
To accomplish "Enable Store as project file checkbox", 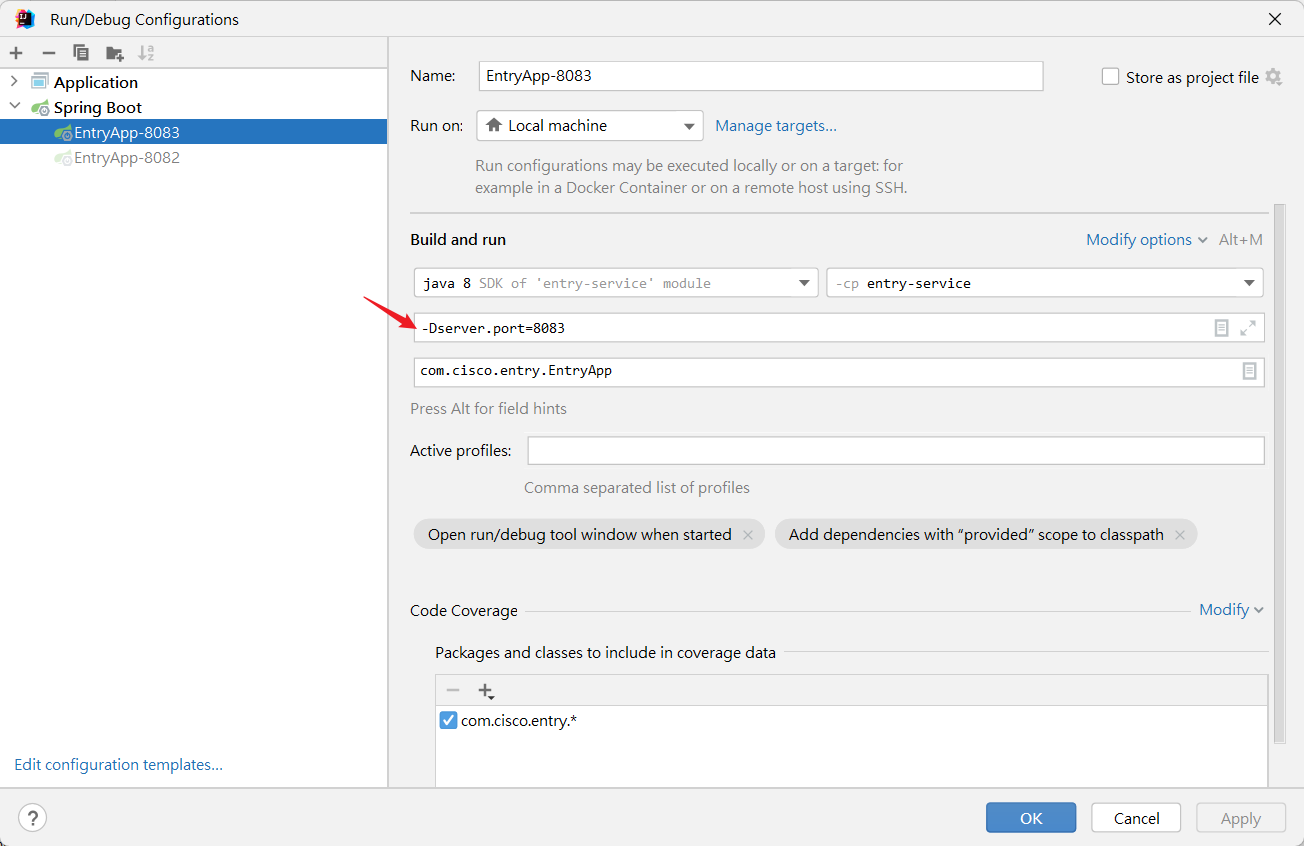I will coord(1110,77).
